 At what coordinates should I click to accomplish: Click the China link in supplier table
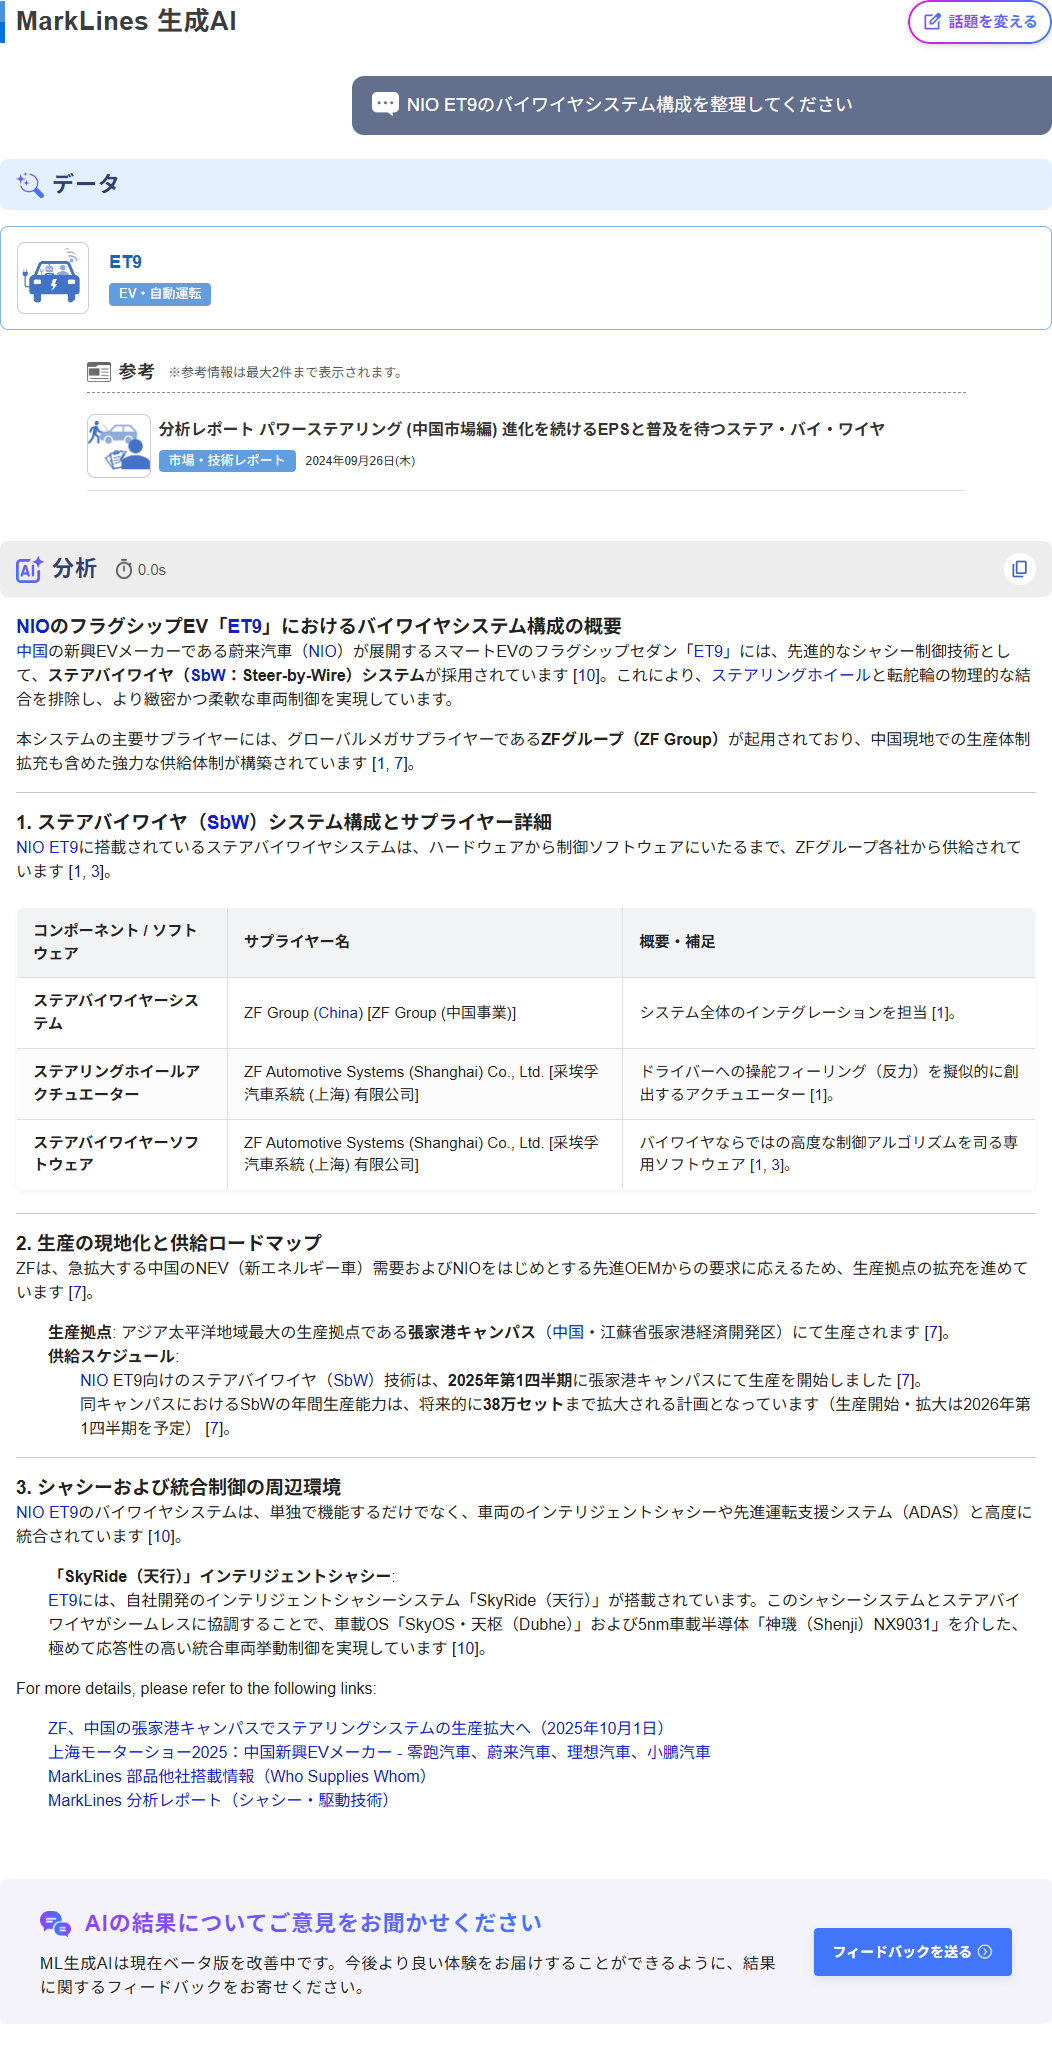click(x=338, y=1013)
